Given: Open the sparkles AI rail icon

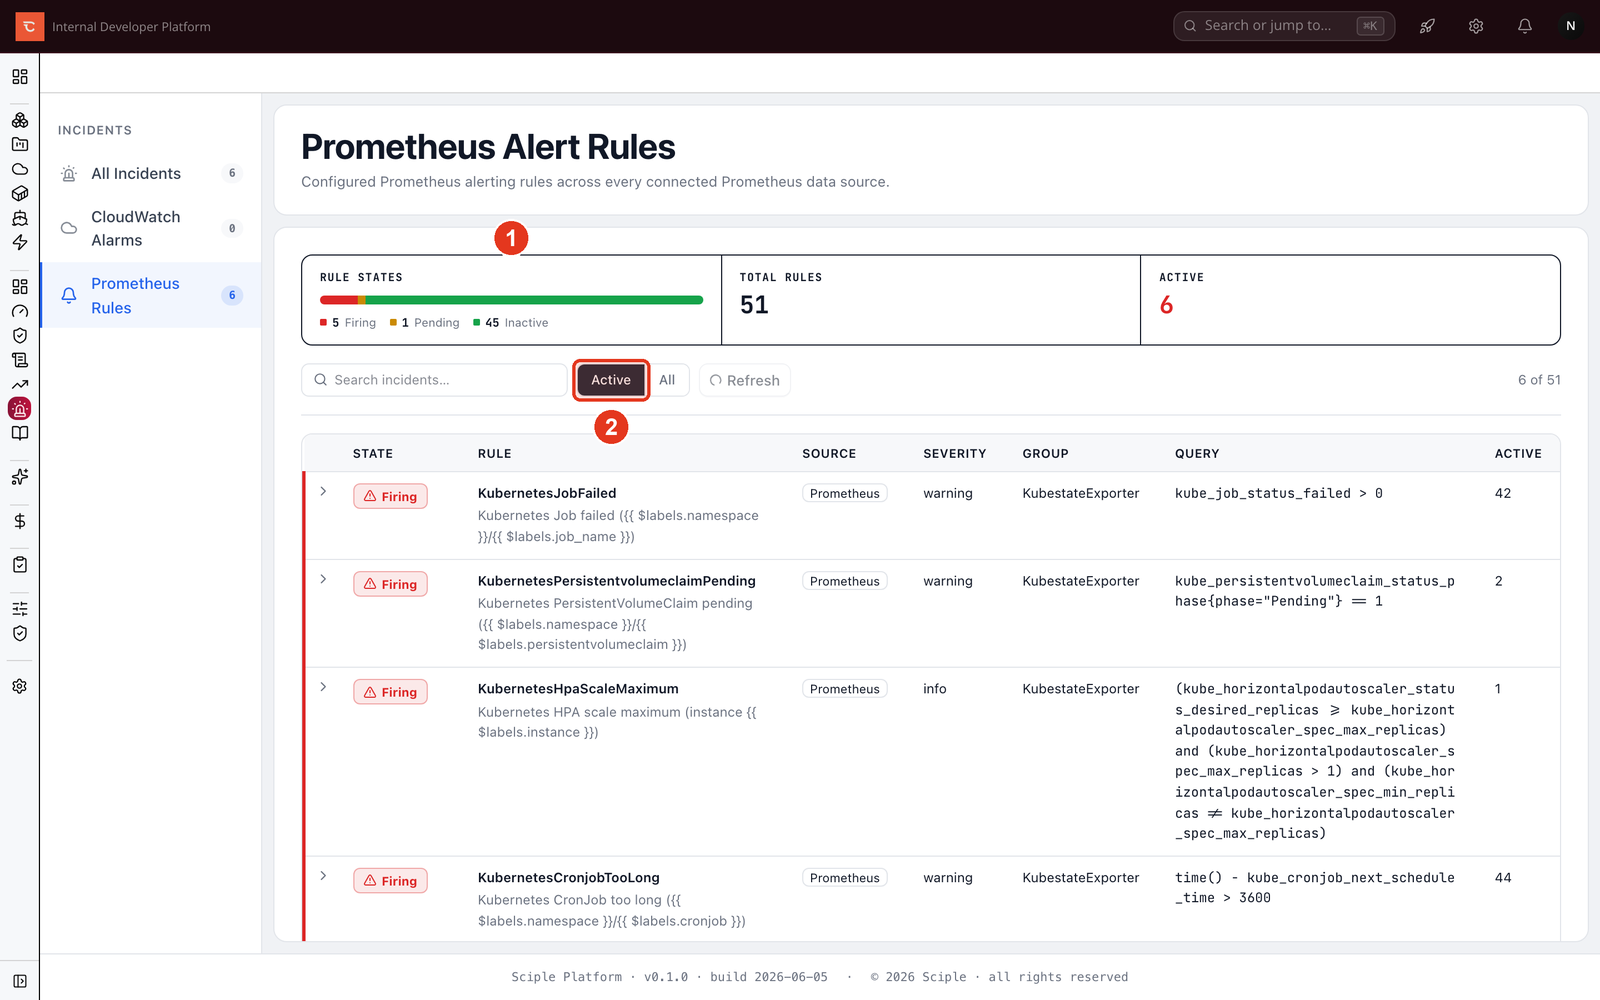Looking at the screenshot, I should click(x=20, y=477).
